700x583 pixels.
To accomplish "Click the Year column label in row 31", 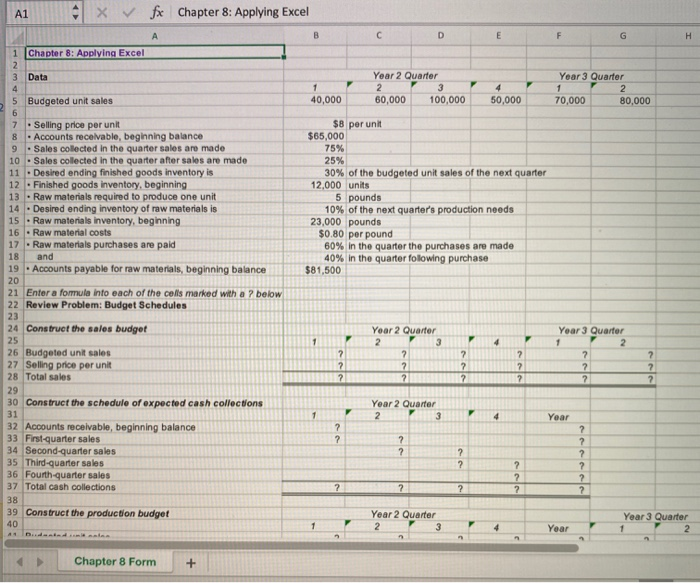I will click(x=558, y=417).
